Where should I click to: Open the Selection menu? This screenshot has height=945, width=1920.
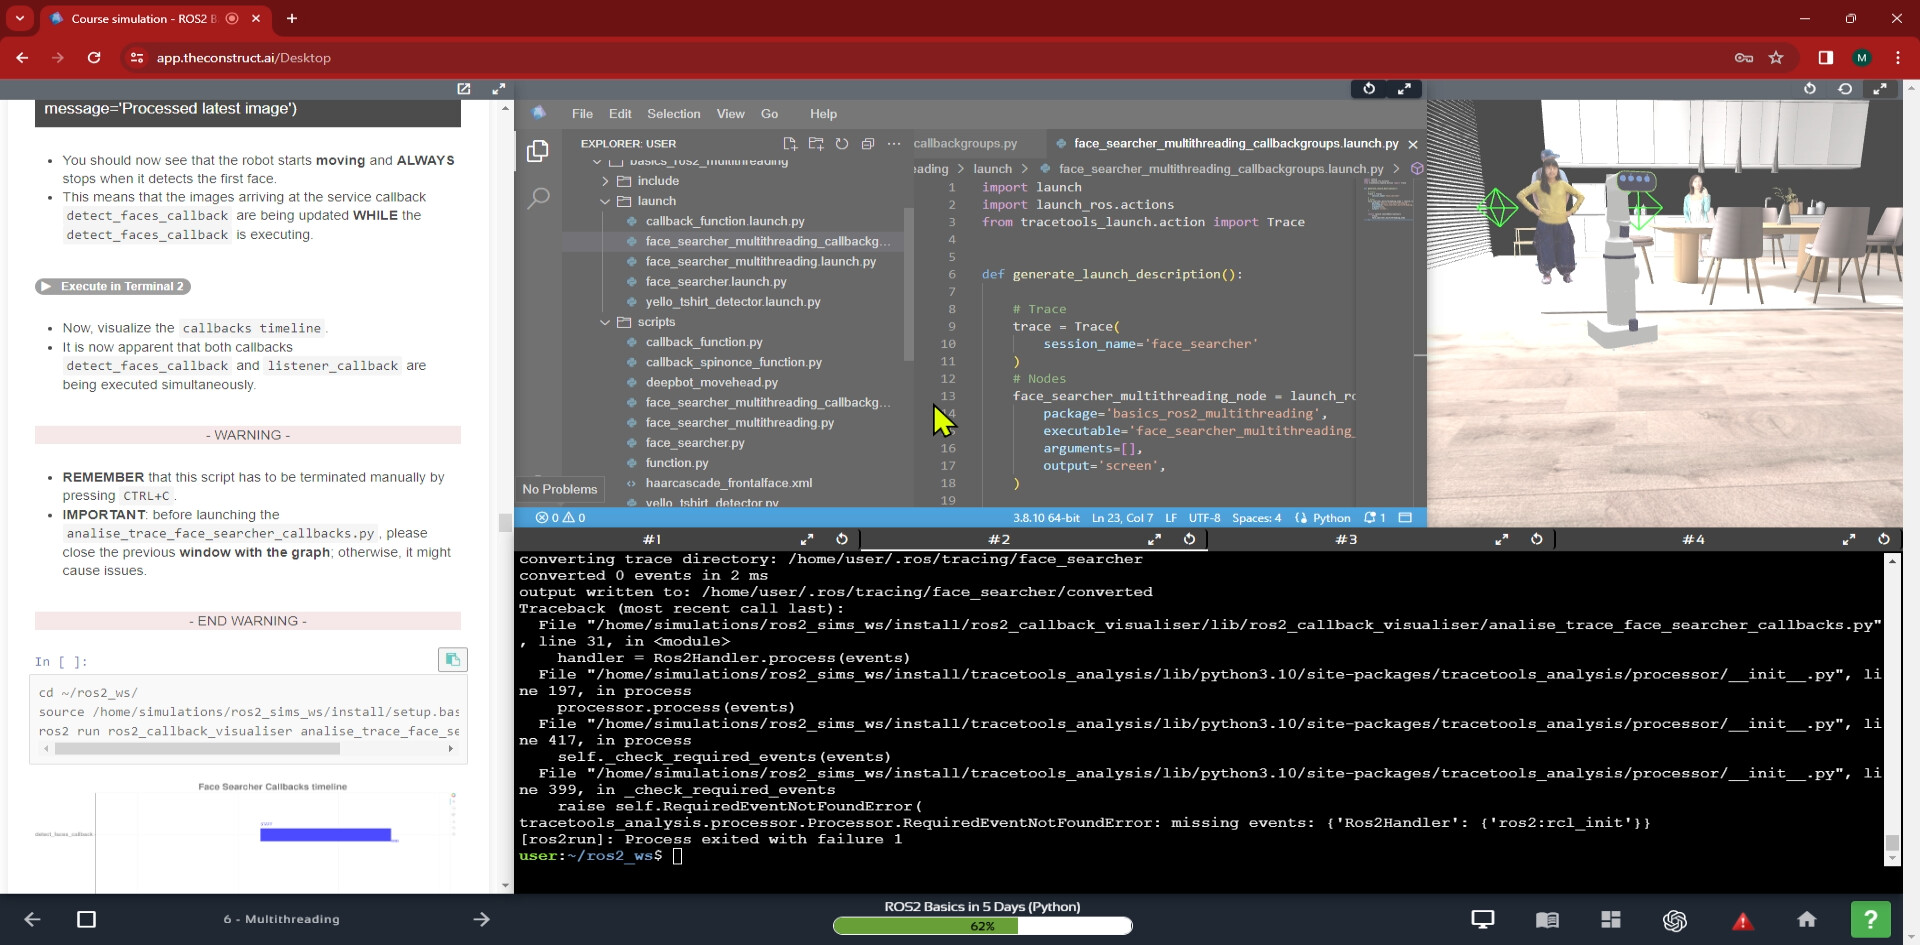point(673,114)
